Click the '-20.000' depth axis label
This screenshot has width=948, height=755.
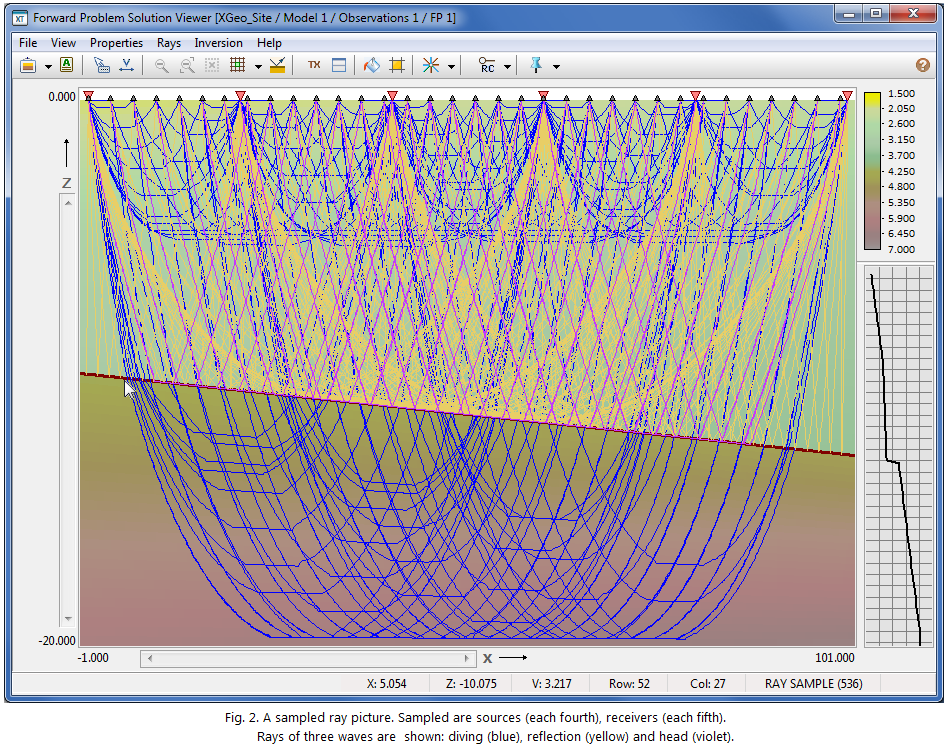click(57, 641)
